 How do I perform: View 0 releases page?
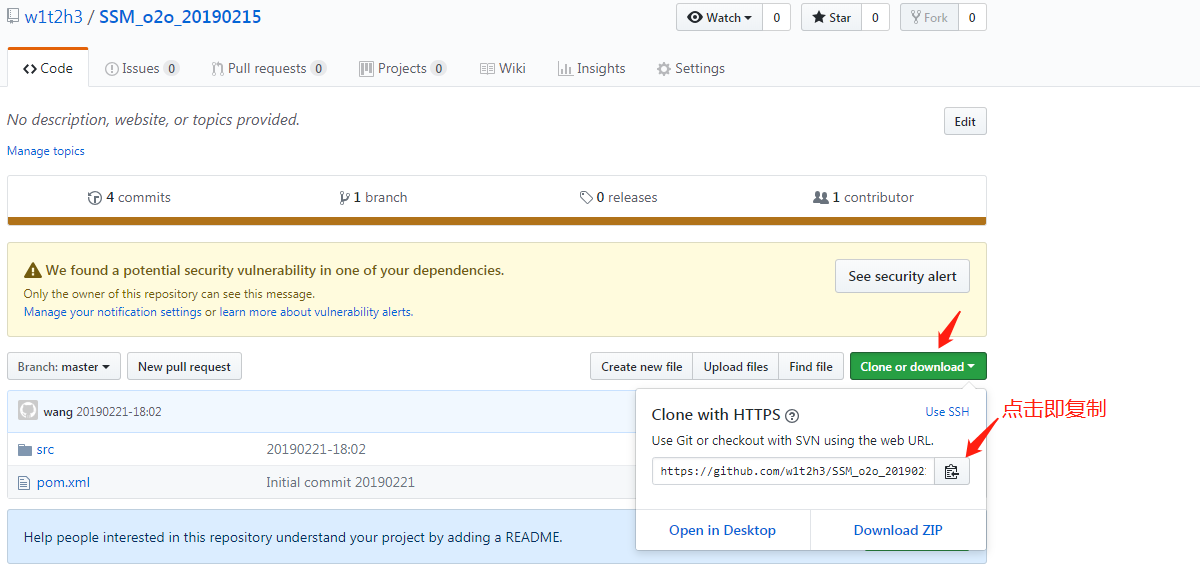[618, 197]
